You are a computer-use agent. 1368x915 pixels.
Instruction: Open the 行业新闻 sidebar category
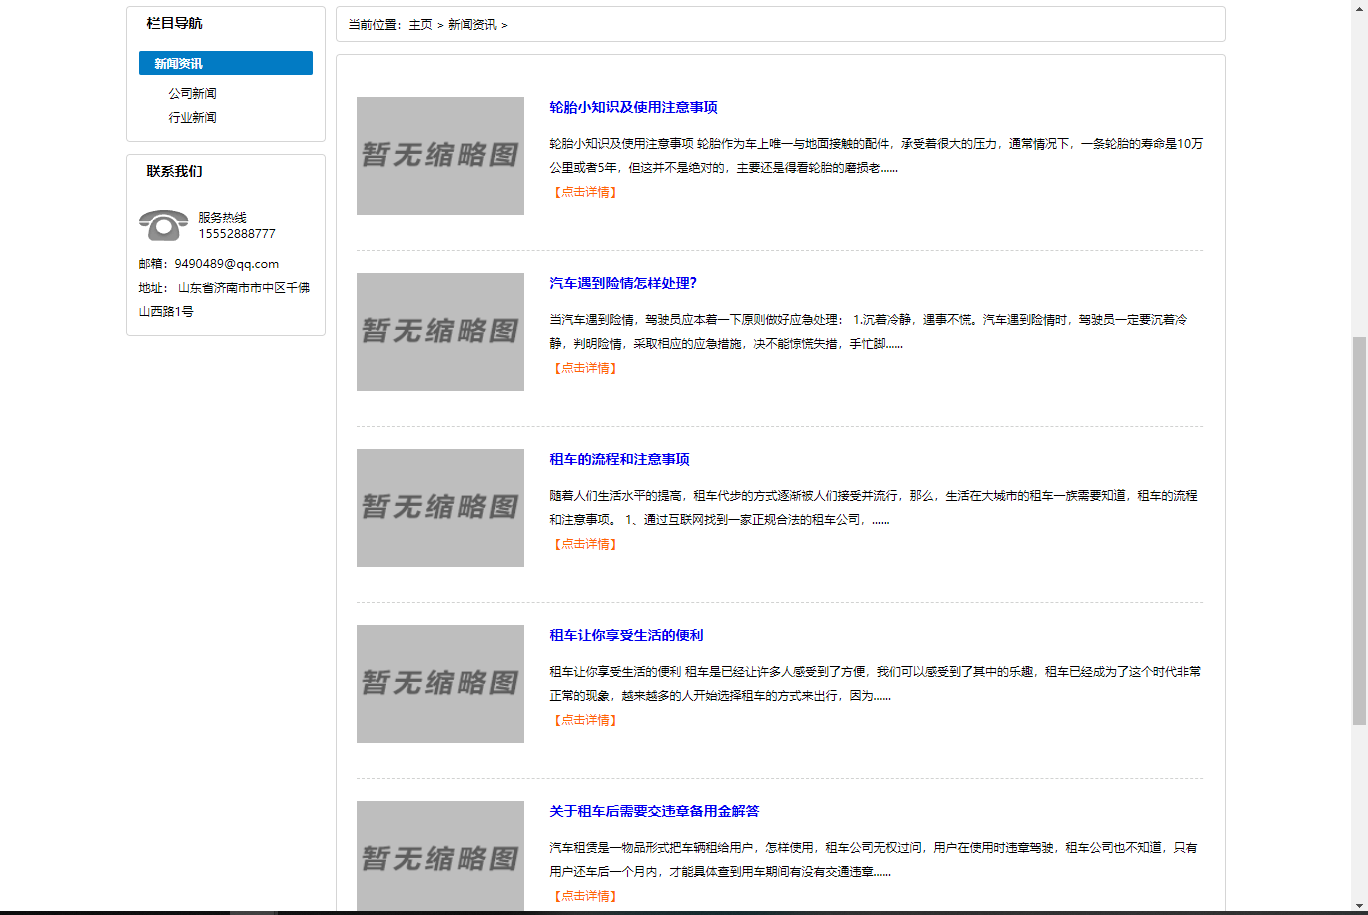click(x=192, y=117)
